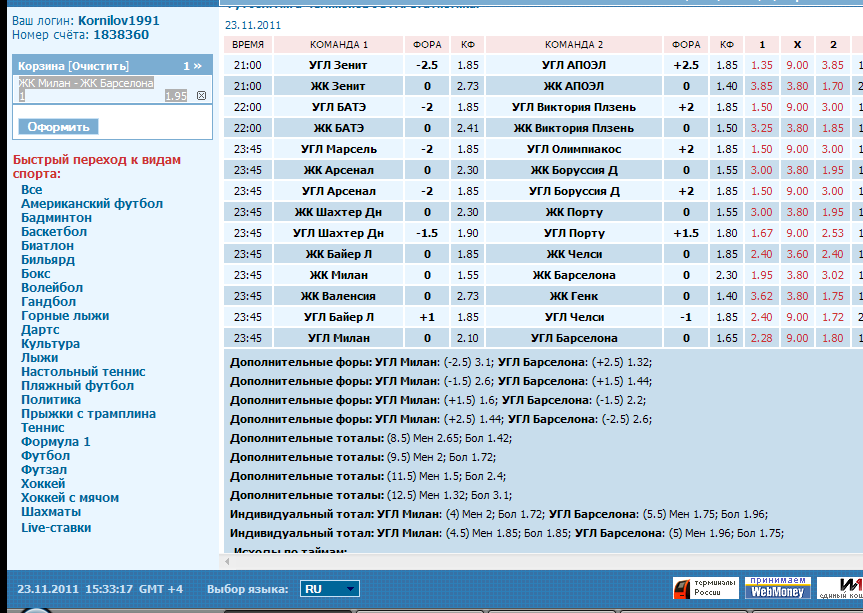The width and height of the screenshot is (863, 613).
Task: Go to Лыжи section
Action: pyautogui.click(x=40, y=358)
